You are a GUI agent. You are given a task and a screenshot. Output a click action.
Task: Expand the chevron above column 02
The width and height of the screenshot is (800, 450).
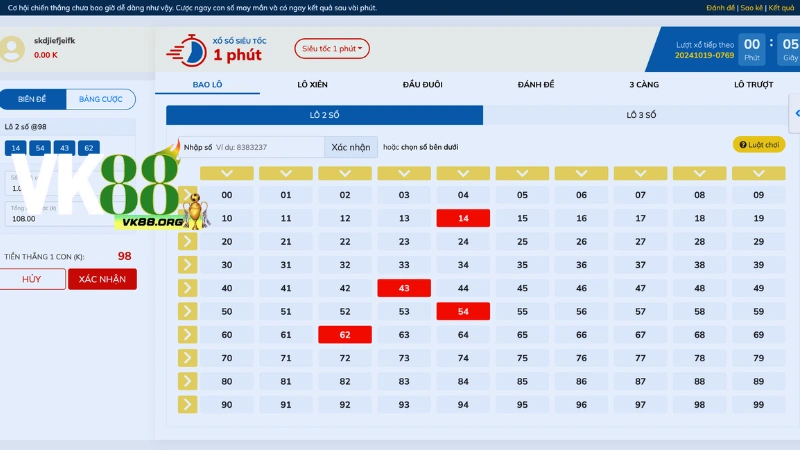[x=345, y=173]
